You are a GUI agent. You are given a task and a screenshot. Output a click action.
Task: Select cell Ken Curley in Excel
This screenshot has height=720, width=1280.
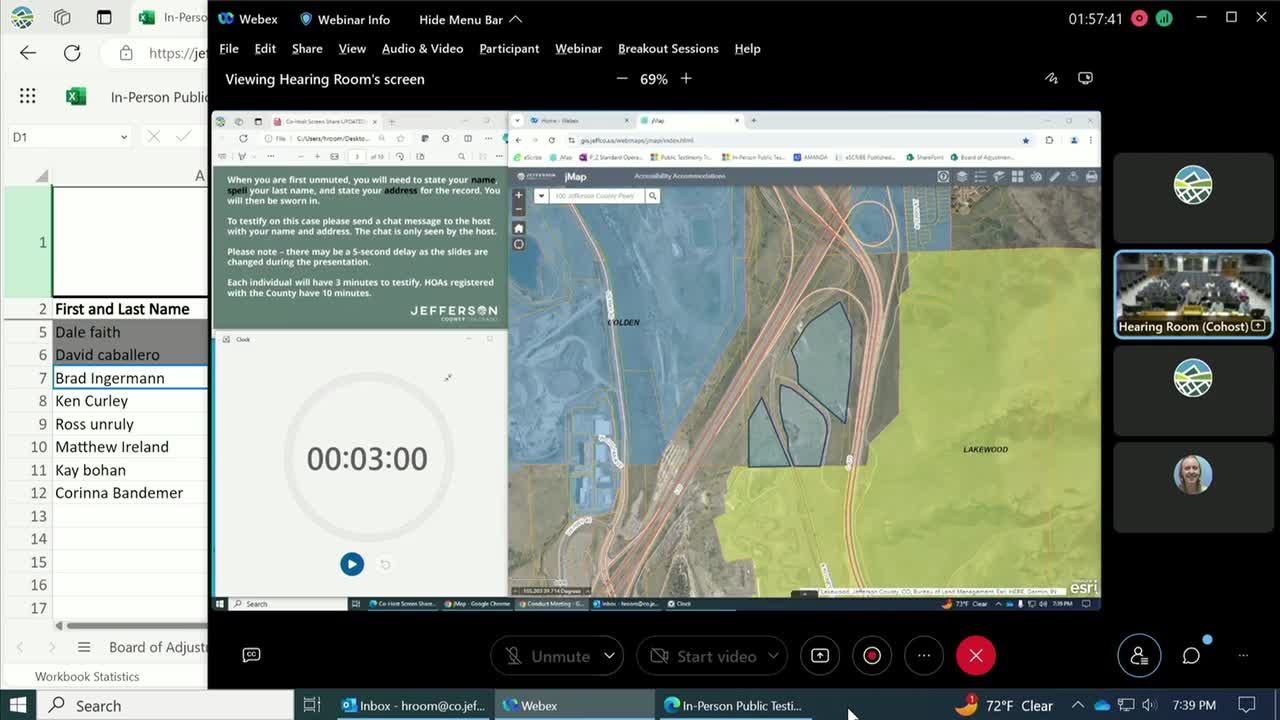point(130,401)
